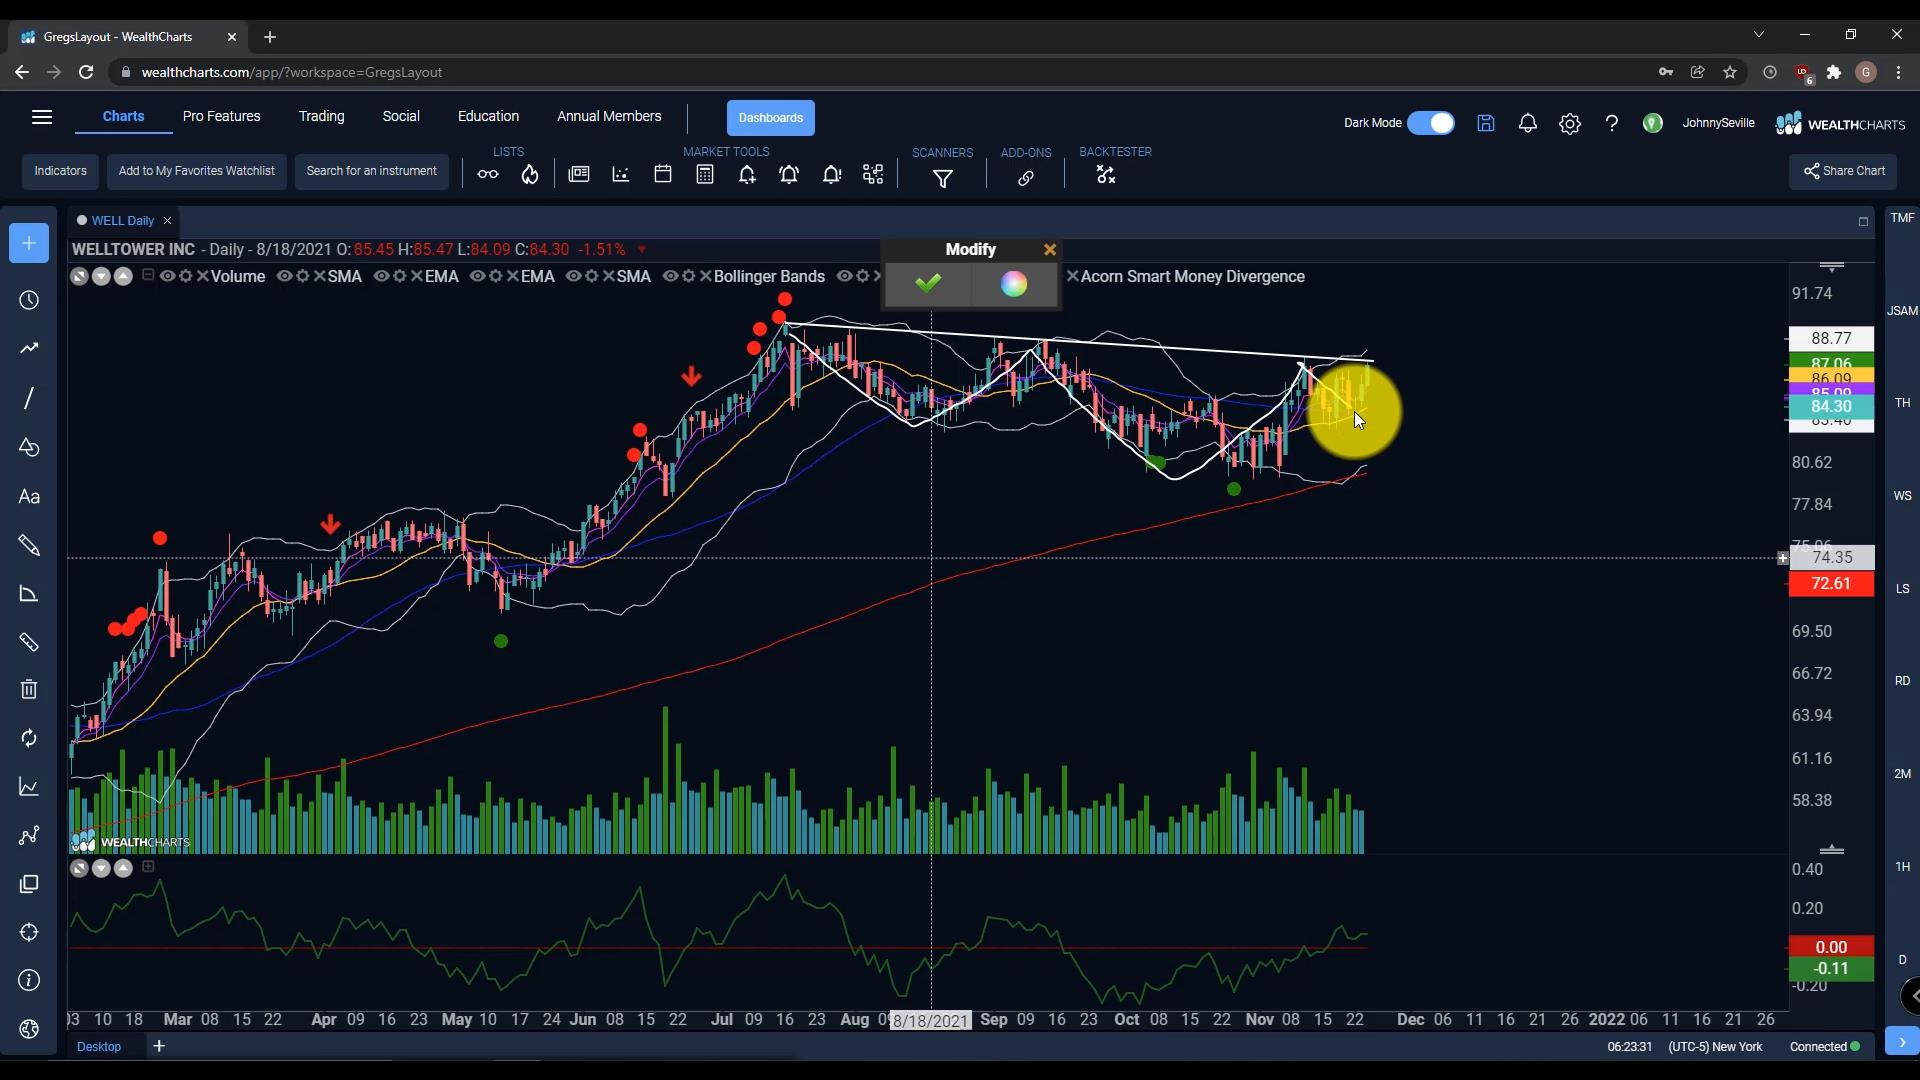The height and width of the screenshot is (1080, 1920).
Task: Select the shapes drawing tool
Action: tap(29, 447)
